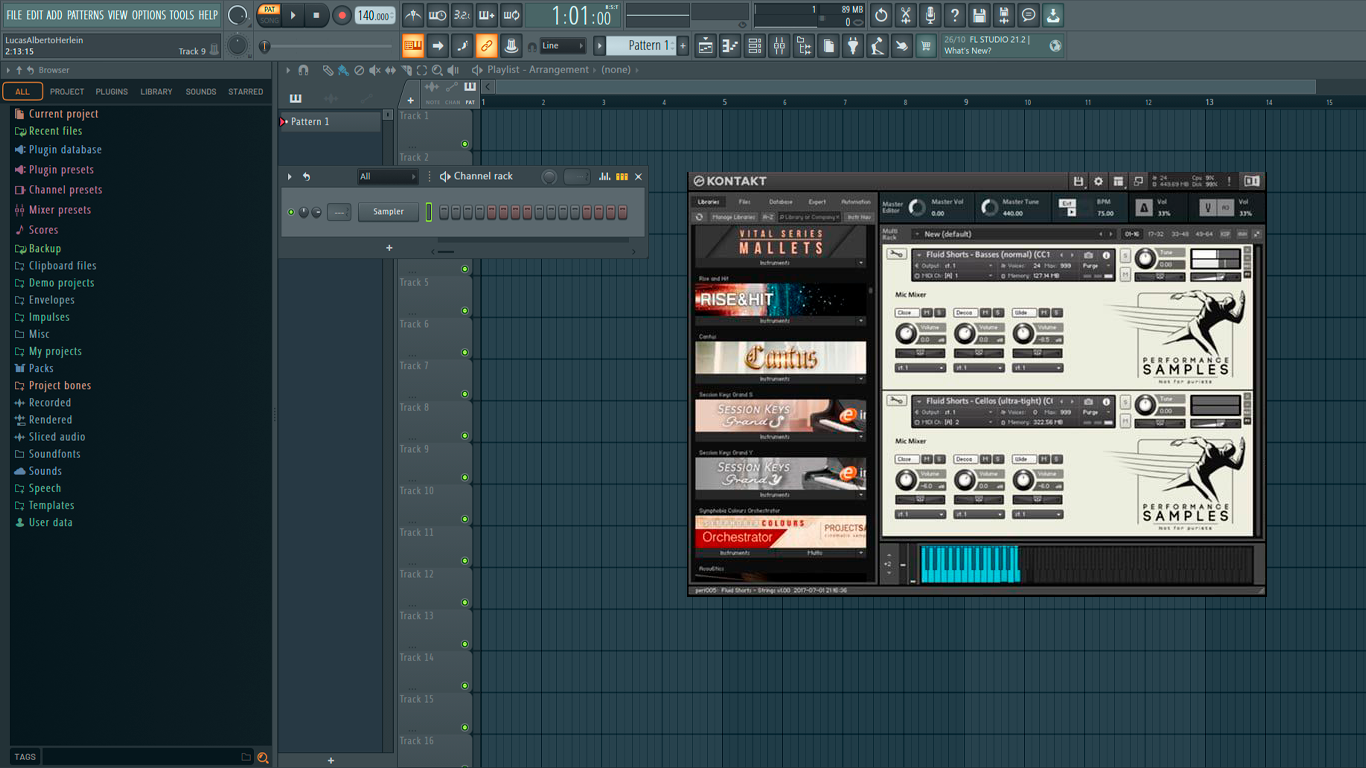Select the ALL tab in the Browser
This screenshot has height=768, width=1366.
(22, 91)
